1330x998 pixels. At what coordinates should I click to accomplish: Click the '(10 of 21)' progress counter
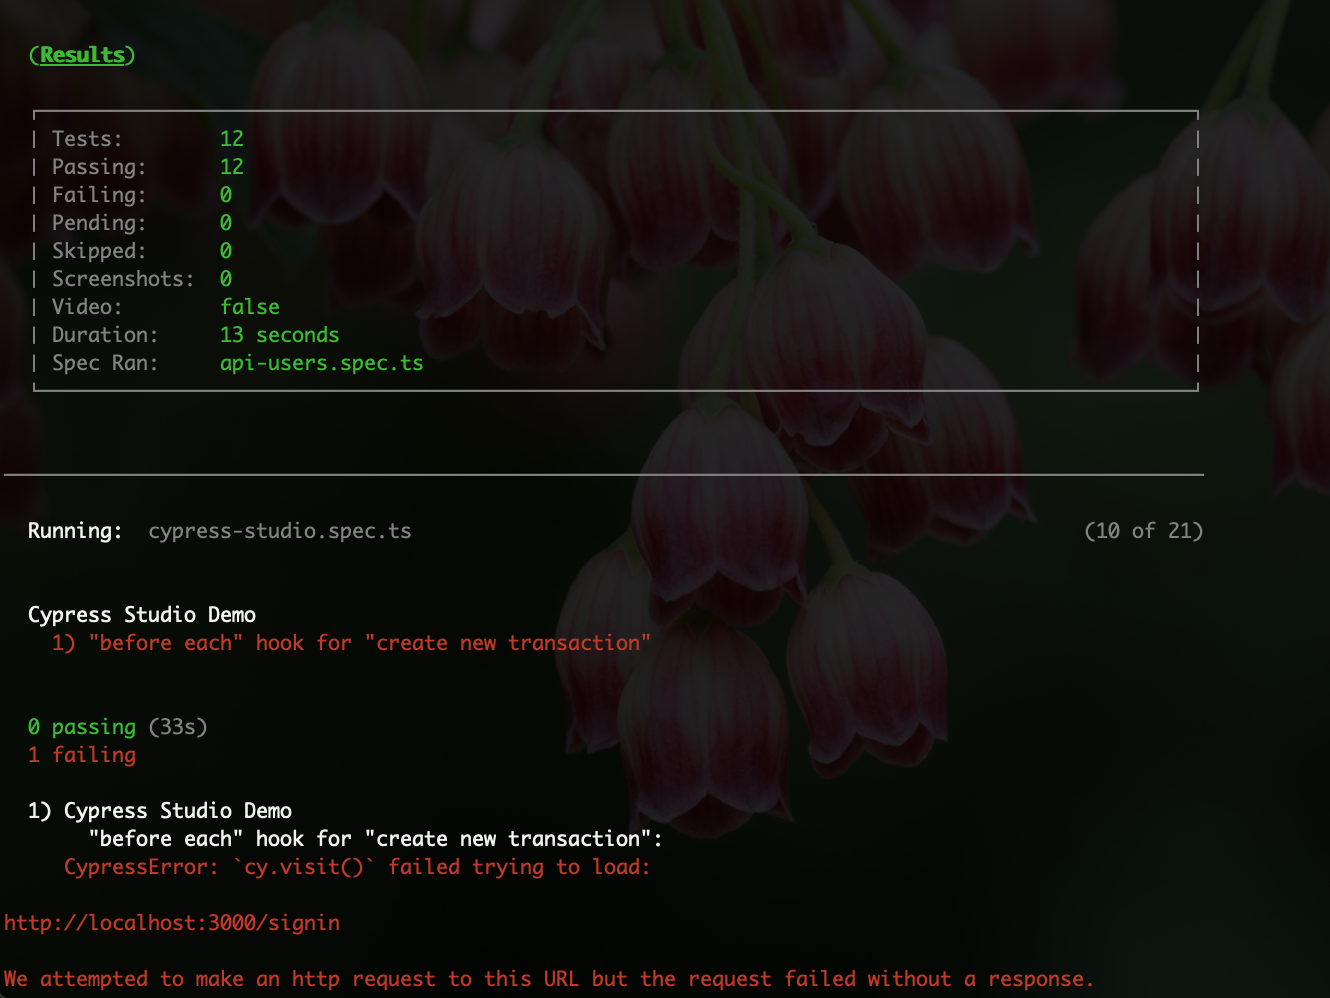click(x=1143, y=531)
